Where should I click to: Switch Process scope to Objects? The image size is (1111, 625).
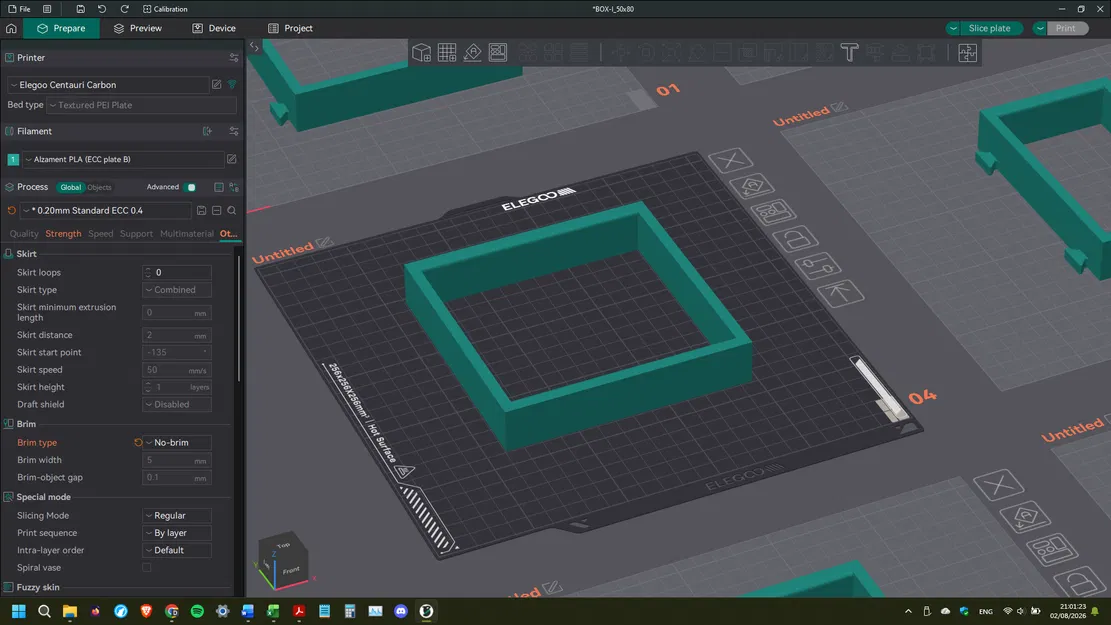click(x=99, y=188)
